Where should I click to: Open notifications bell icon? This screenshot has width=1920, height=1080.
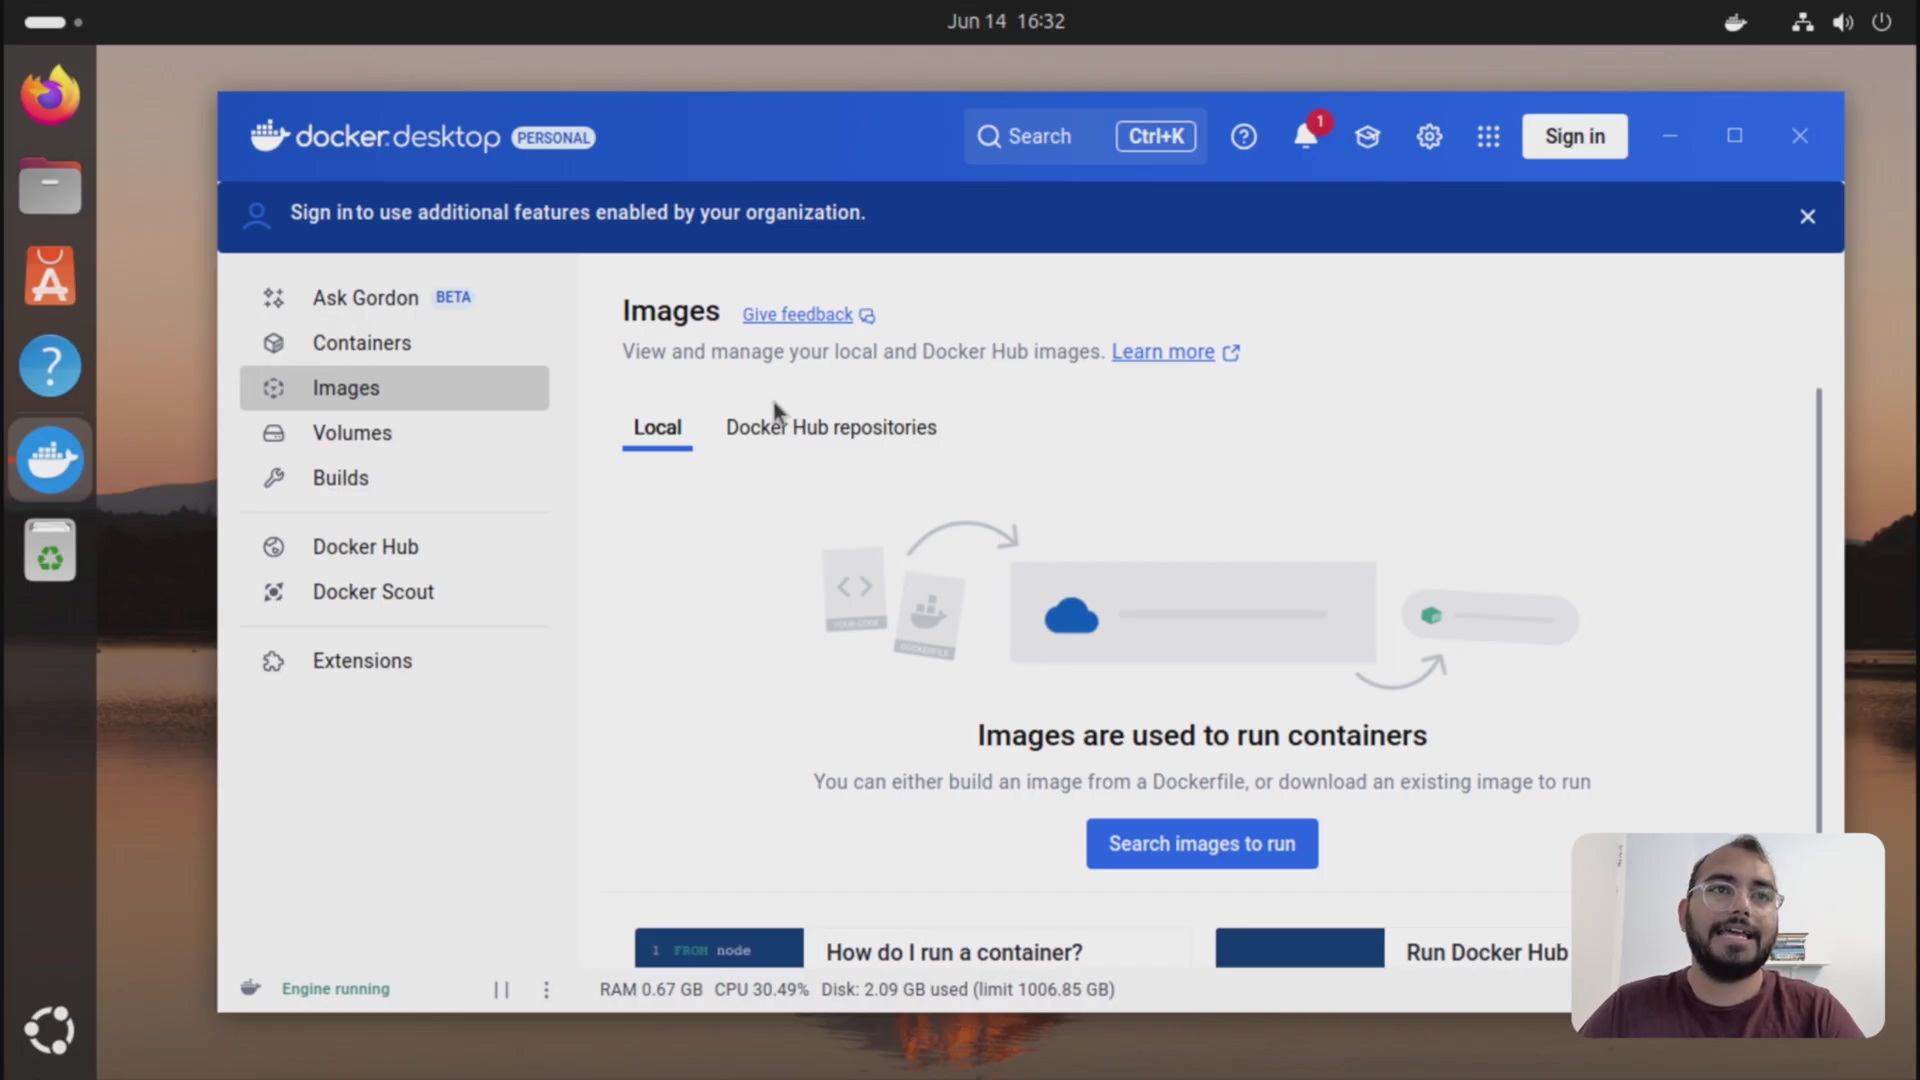[x=1306, y=135]
